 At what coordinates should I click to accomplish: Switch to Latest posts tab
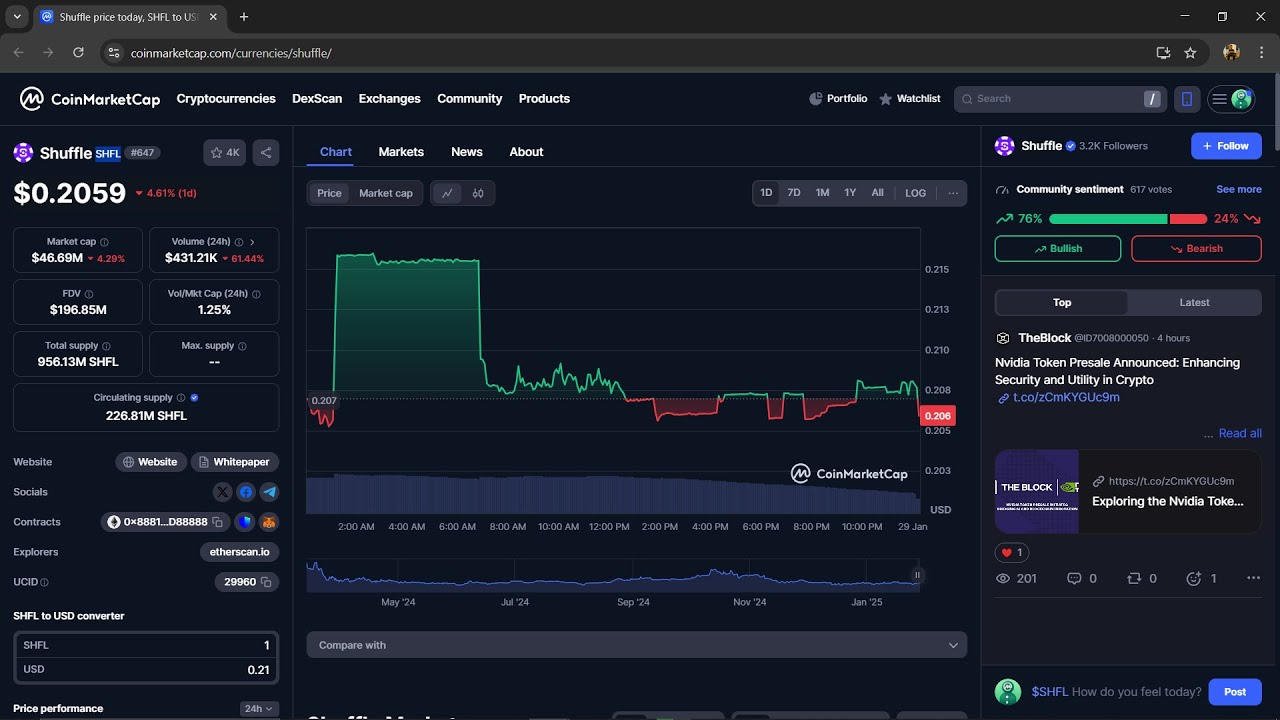1194,303
